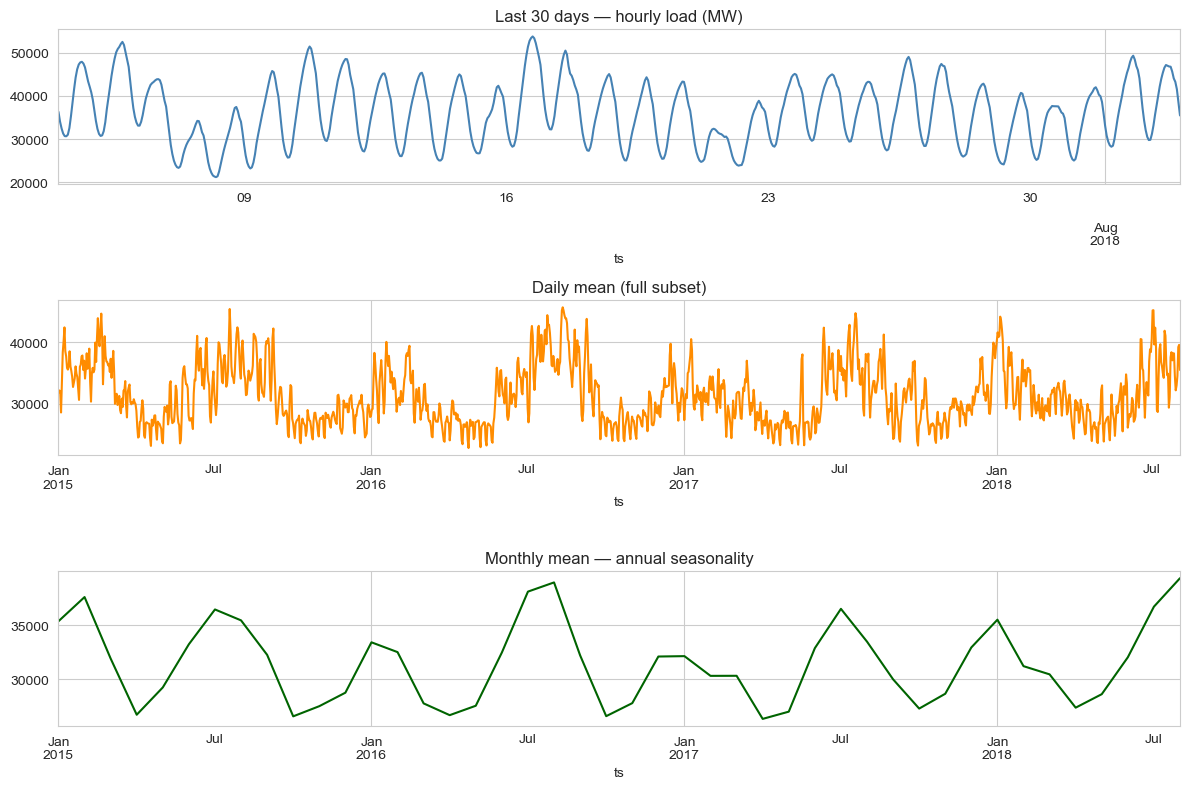
Task: Click the 'ts' label below the bottom chart
Action: click(x=620, y=773)
